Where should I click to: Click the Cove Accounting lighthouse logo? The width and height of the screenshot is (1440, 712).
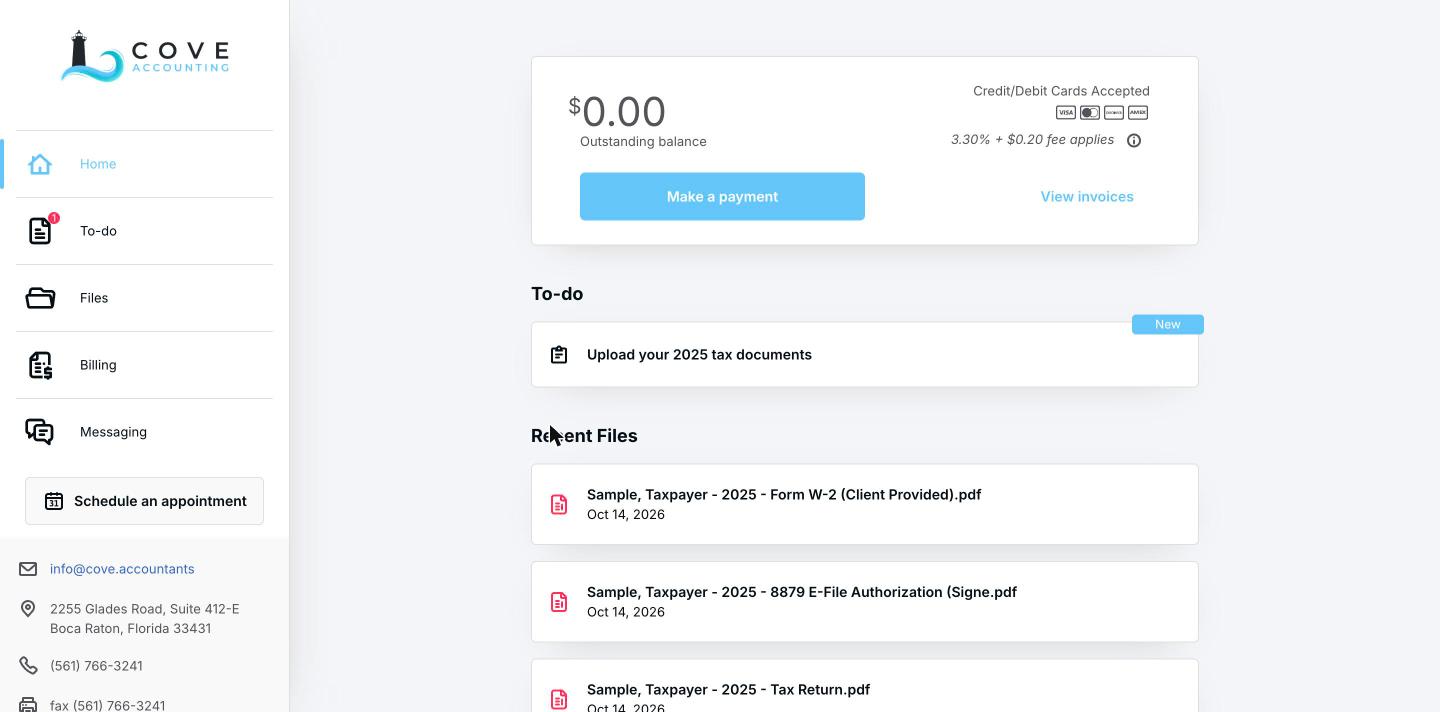click(x=145, y=56)
